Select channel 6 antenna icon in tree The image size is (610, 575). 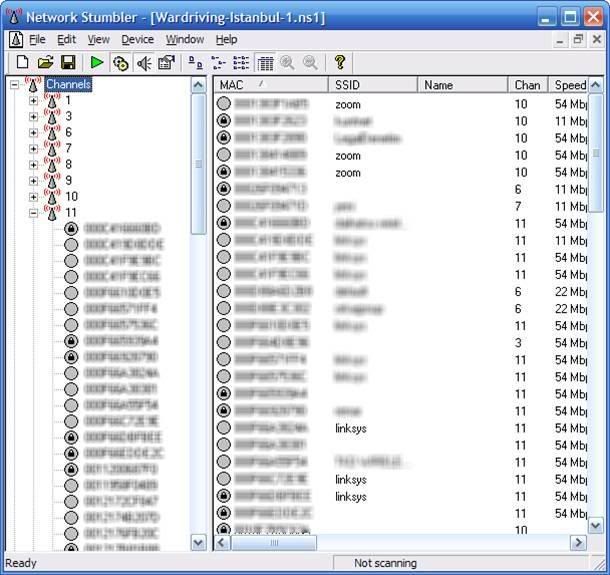52,132
